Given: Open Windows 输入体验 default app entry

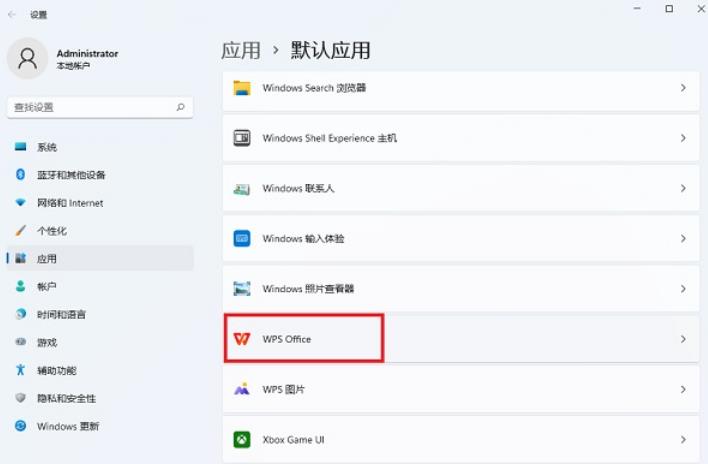Looking at the screenshot, I should point(461,238).
